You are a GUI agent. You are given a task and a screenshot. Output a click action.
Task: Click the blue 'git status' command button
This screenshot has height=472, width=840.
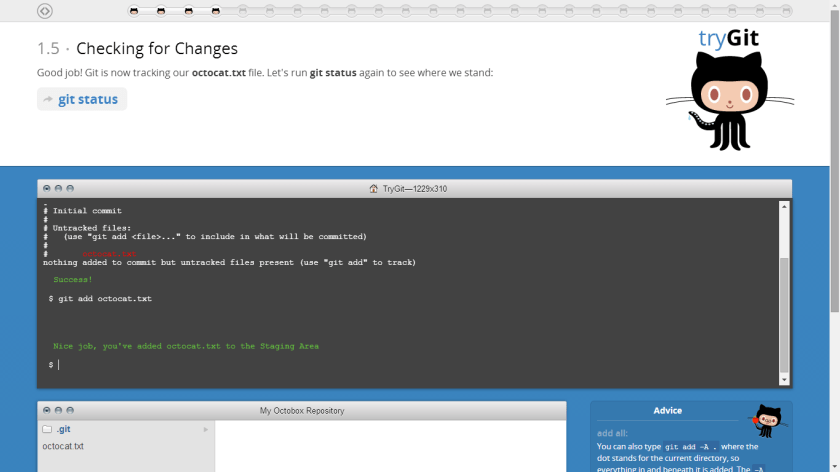[x=82, y=99]
